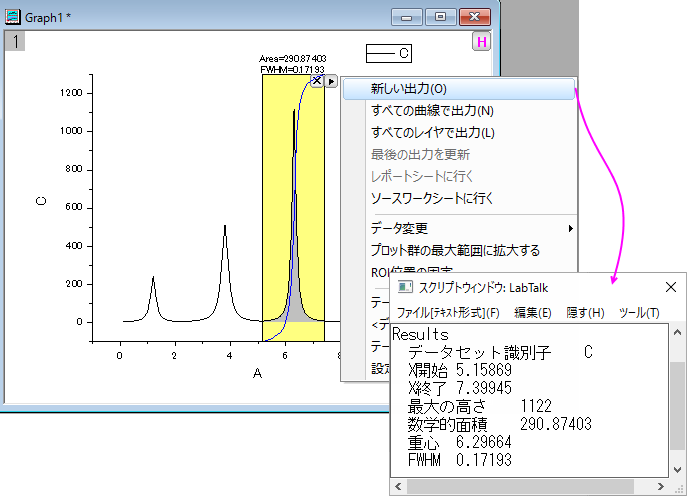The width and height of the screenshot is (687, 496).
Task: Click the vertical scrollbar down arrow
Action: [677, 470]
